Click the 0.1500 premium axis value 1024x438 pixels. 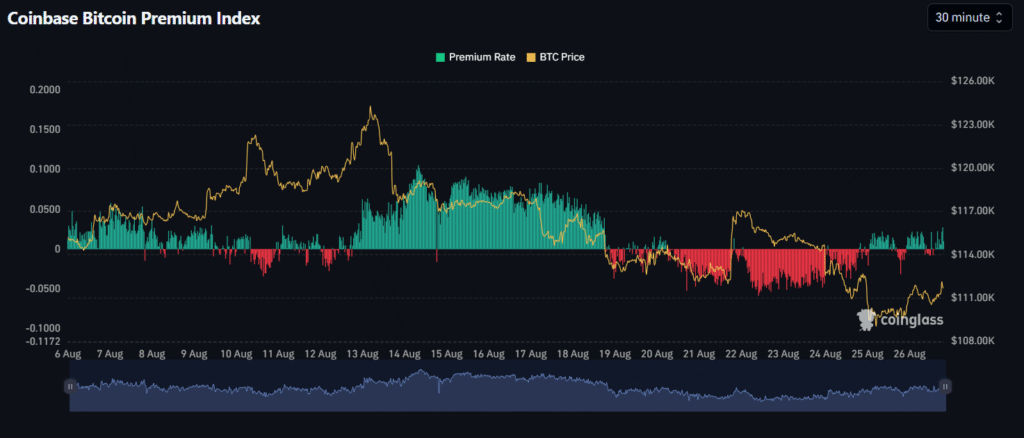pyautogui.click(x=44, y=129)
